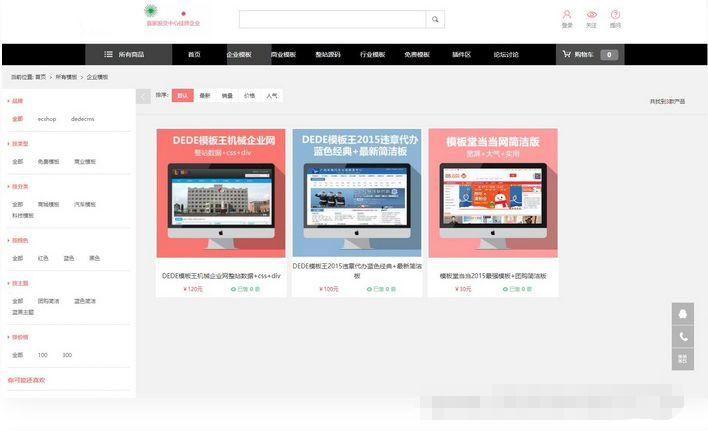Open the 模板堂当当网简洁版 product thumbnail
Screen dimensions: 708x431
click(x=493, y=193)
